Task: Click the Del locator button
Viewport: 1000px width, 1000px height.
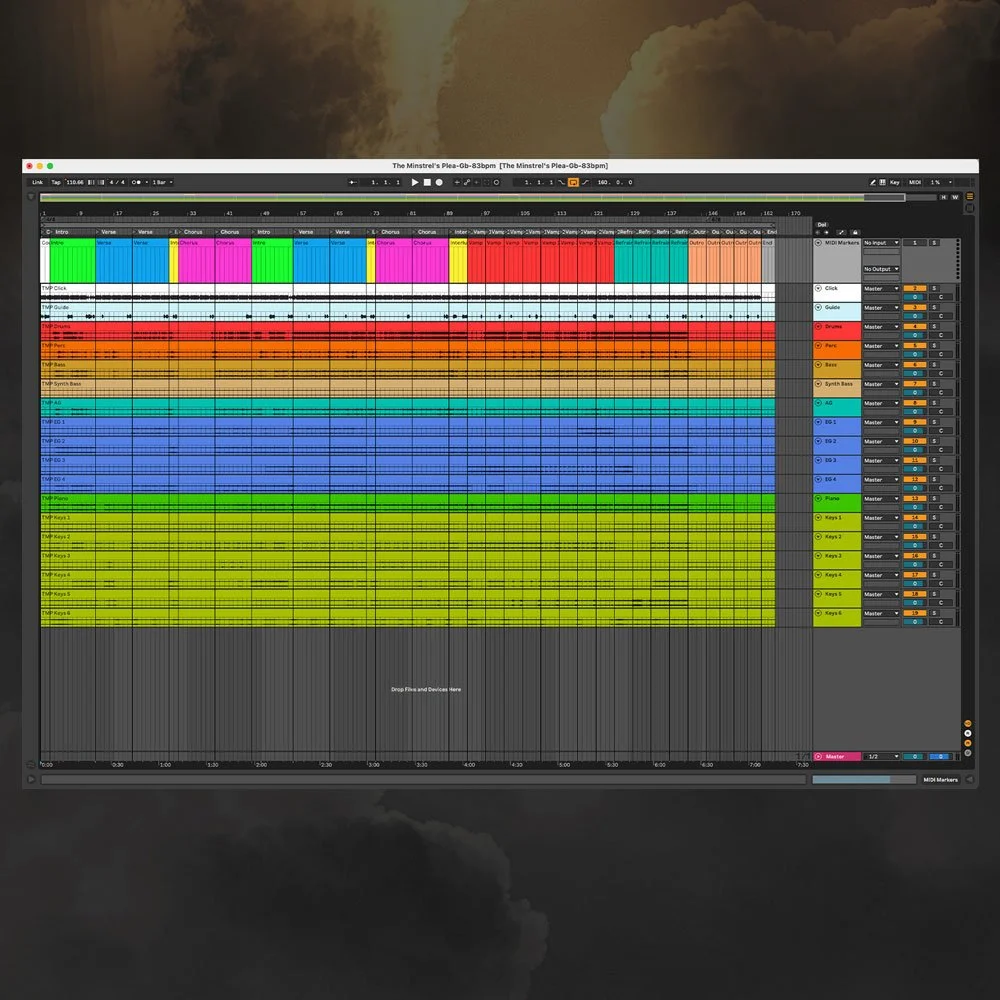Action: pyautogui.click(x=821, y=225)
